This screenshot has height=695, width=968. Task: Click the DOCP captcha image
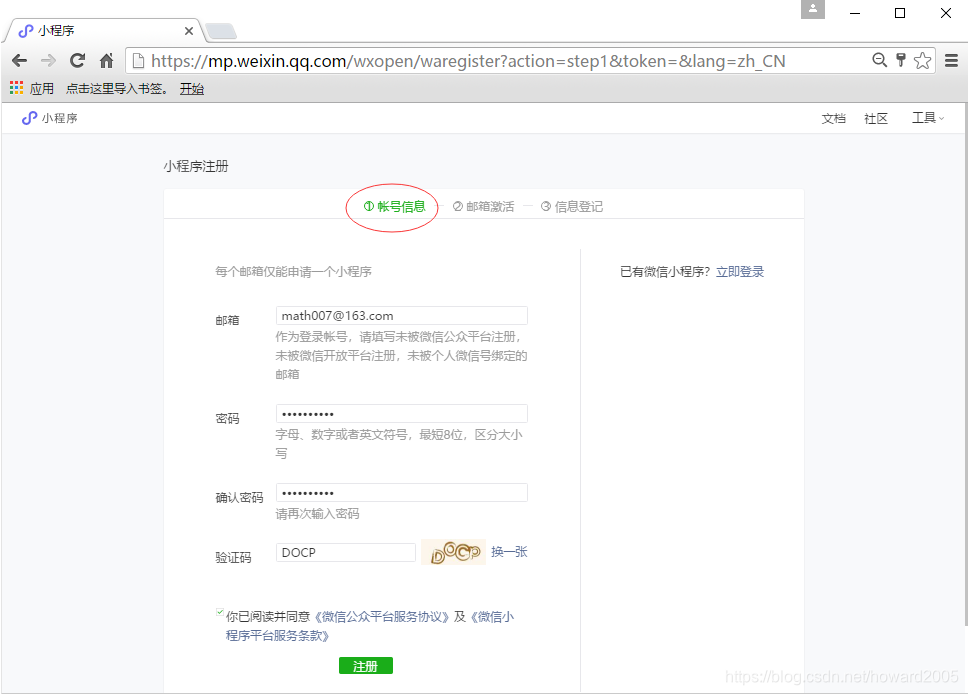453,551
